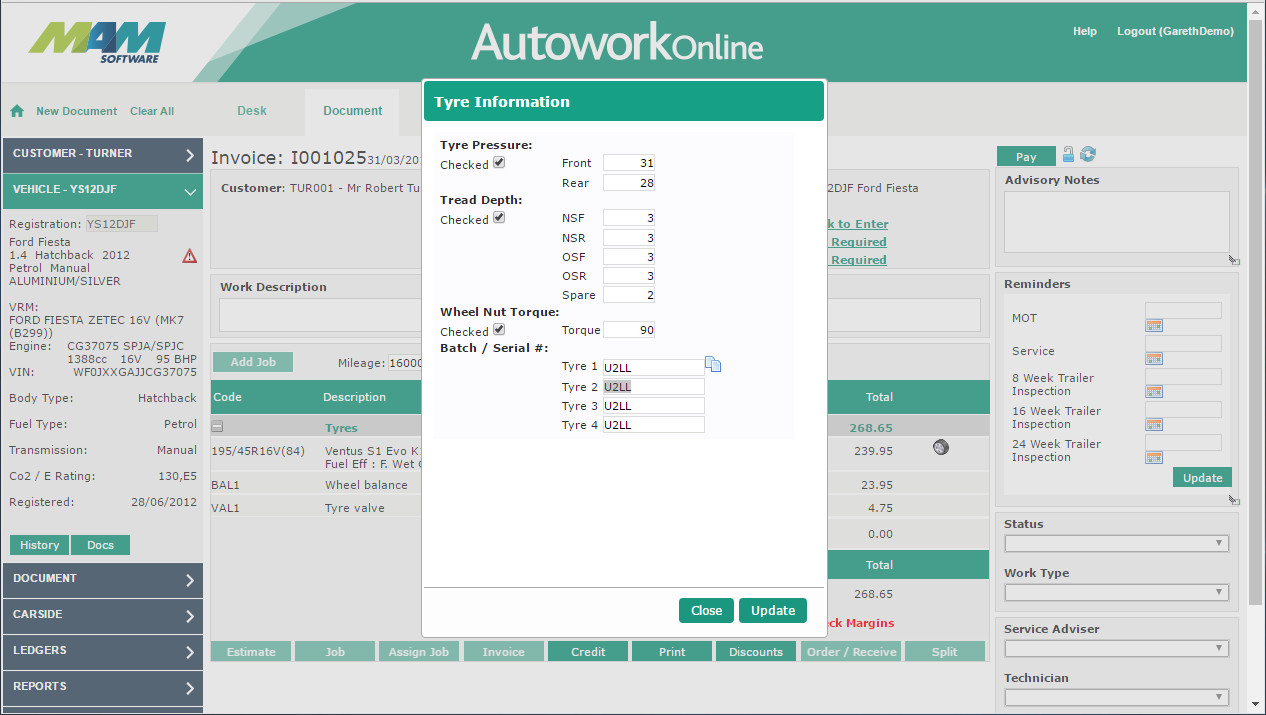
Task: Click the padlock icon next to Pay
Action: (1068, 154)
